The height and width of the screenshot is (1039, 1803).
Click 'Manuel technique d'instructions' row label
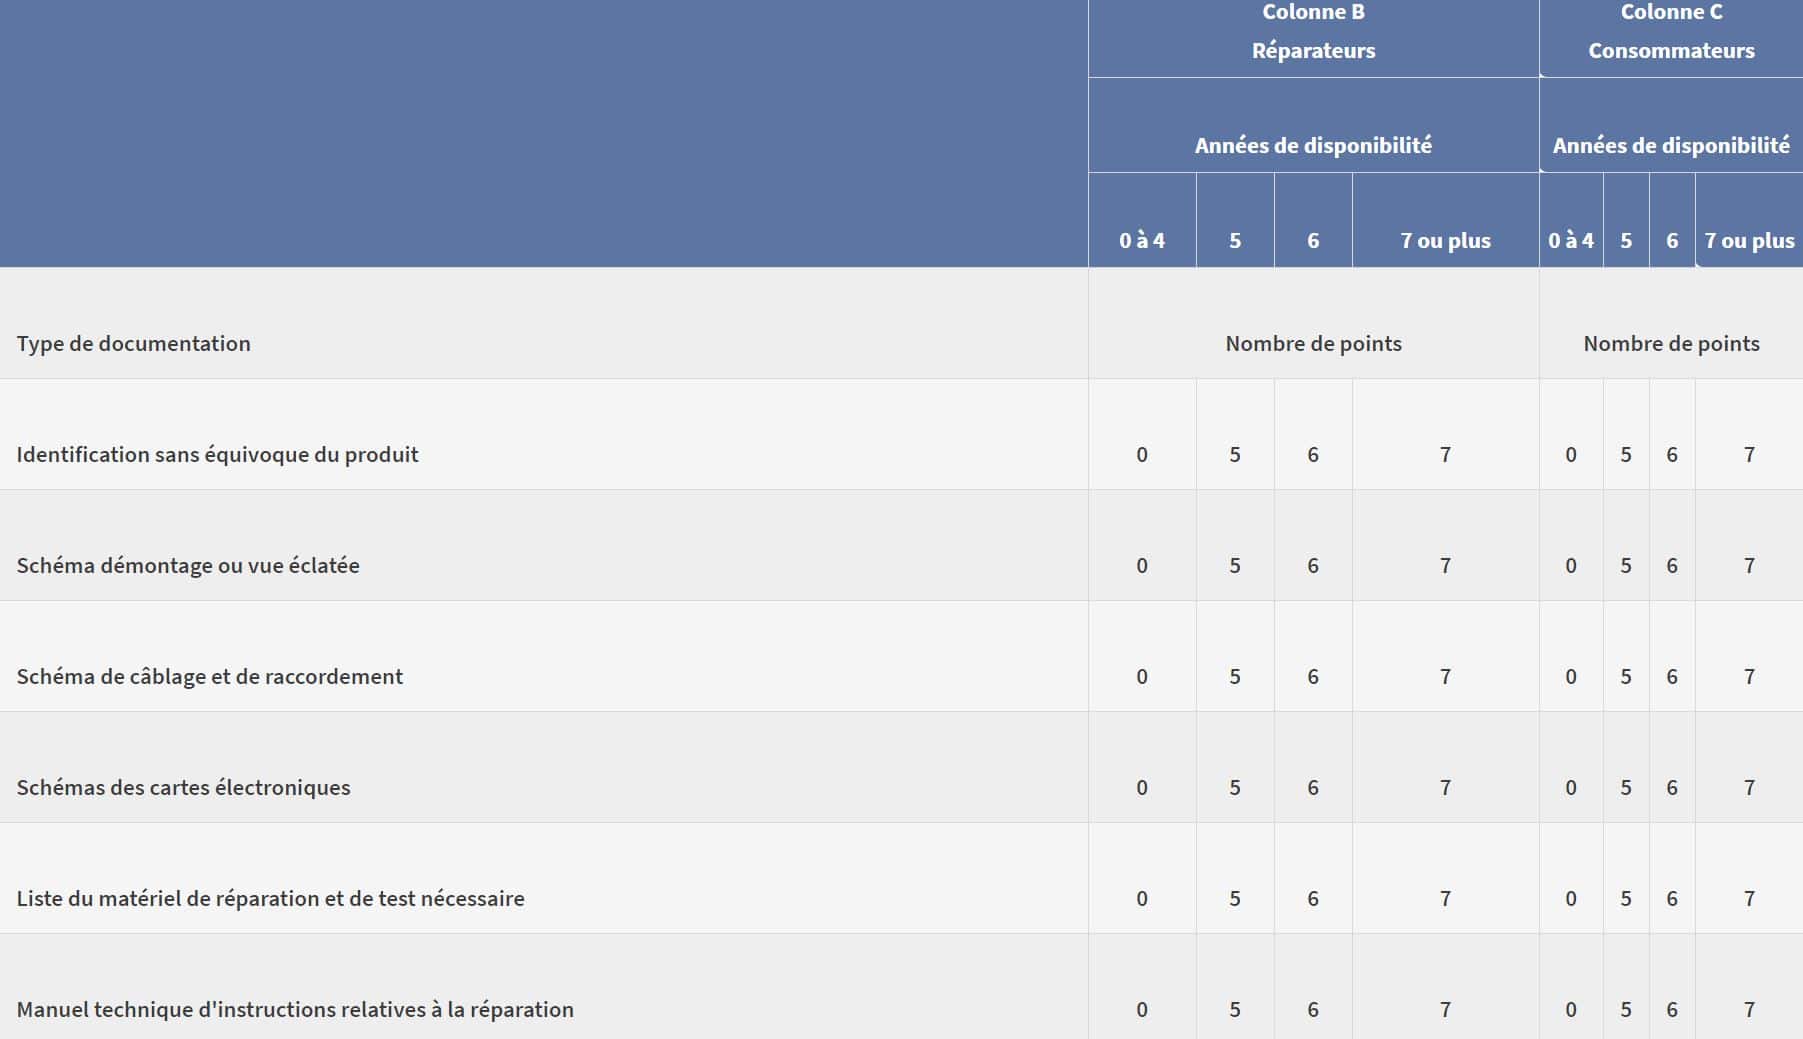pos(295,1009)
